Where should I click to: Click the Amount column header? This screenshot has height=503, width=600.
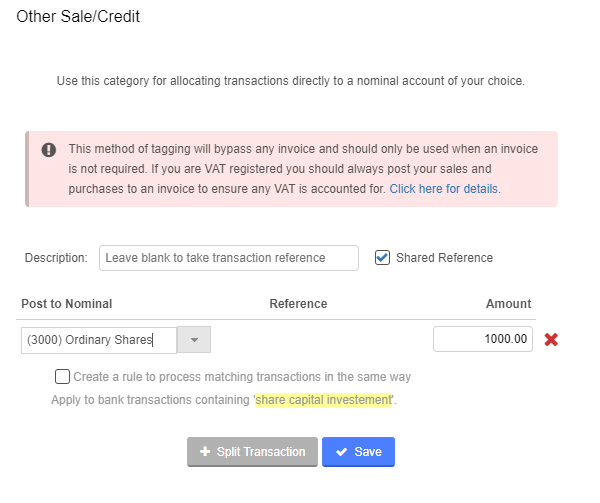tap(509, 304)
